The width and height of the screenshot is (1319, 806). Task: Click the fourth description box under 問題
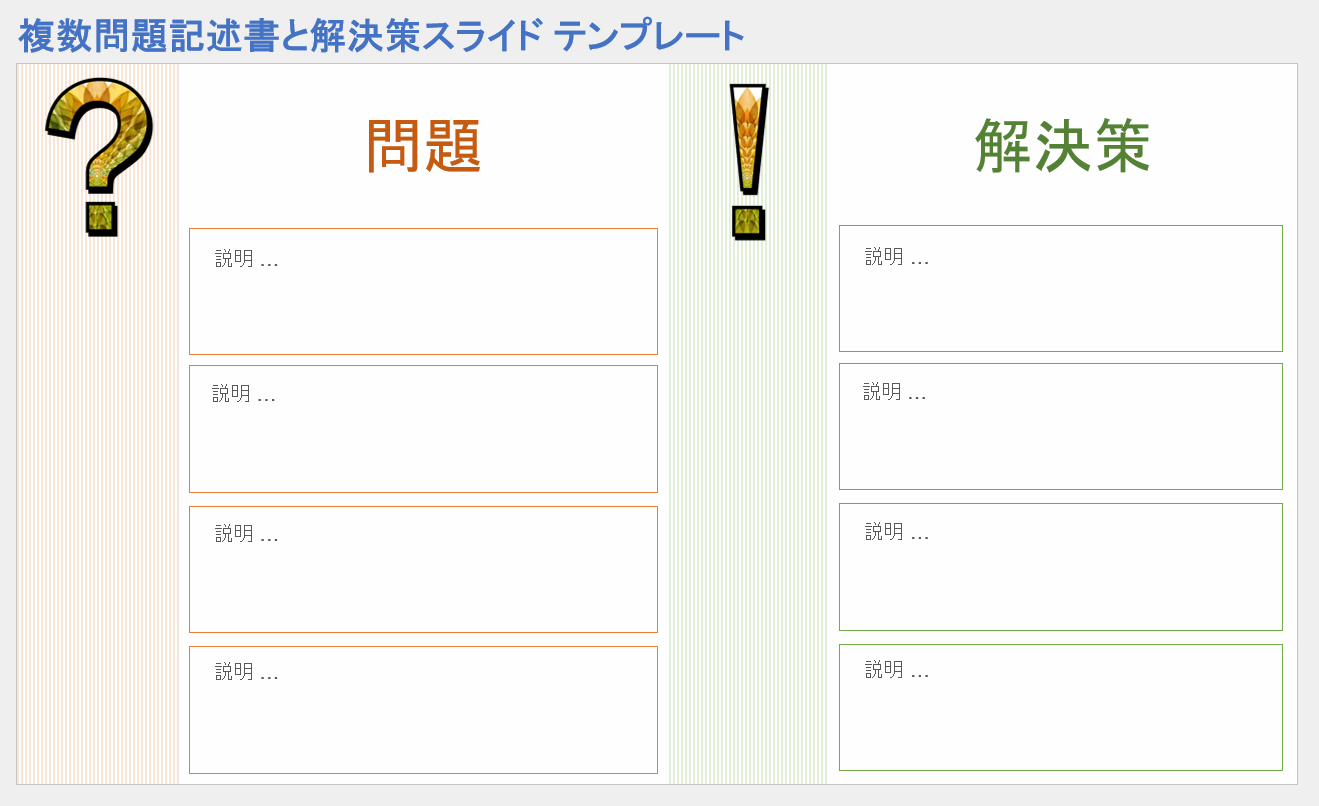point(423,710)
